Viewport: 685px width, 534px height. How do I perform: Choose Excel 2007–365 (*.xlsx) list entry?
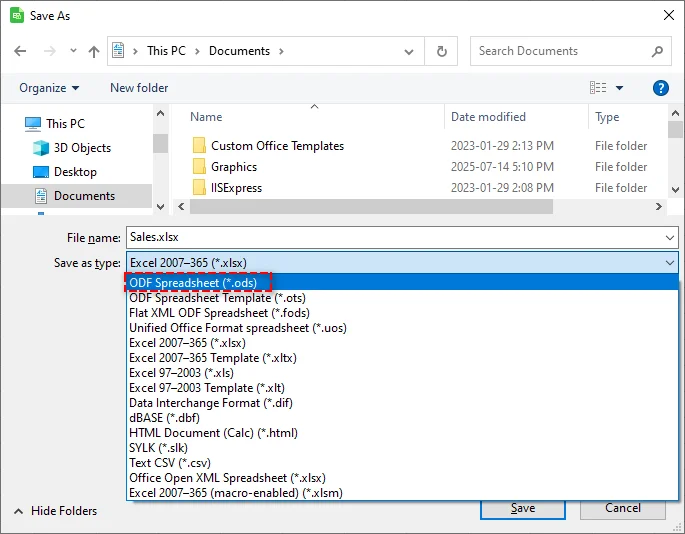coord(402,343)
